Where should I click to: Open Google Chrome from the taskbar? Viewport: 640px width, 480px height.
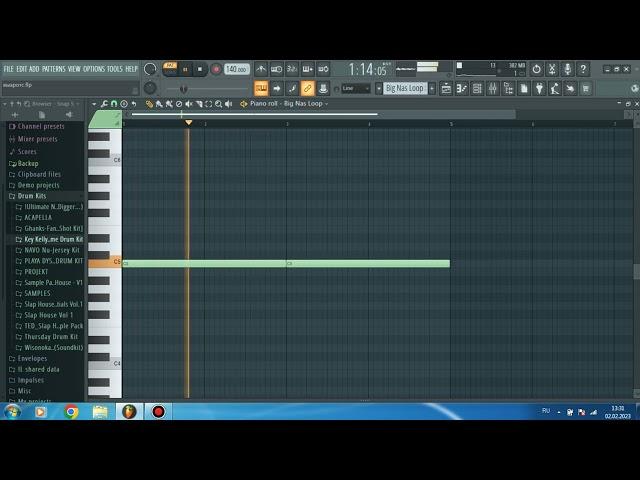pyautogui.click(x=71, y=412)
